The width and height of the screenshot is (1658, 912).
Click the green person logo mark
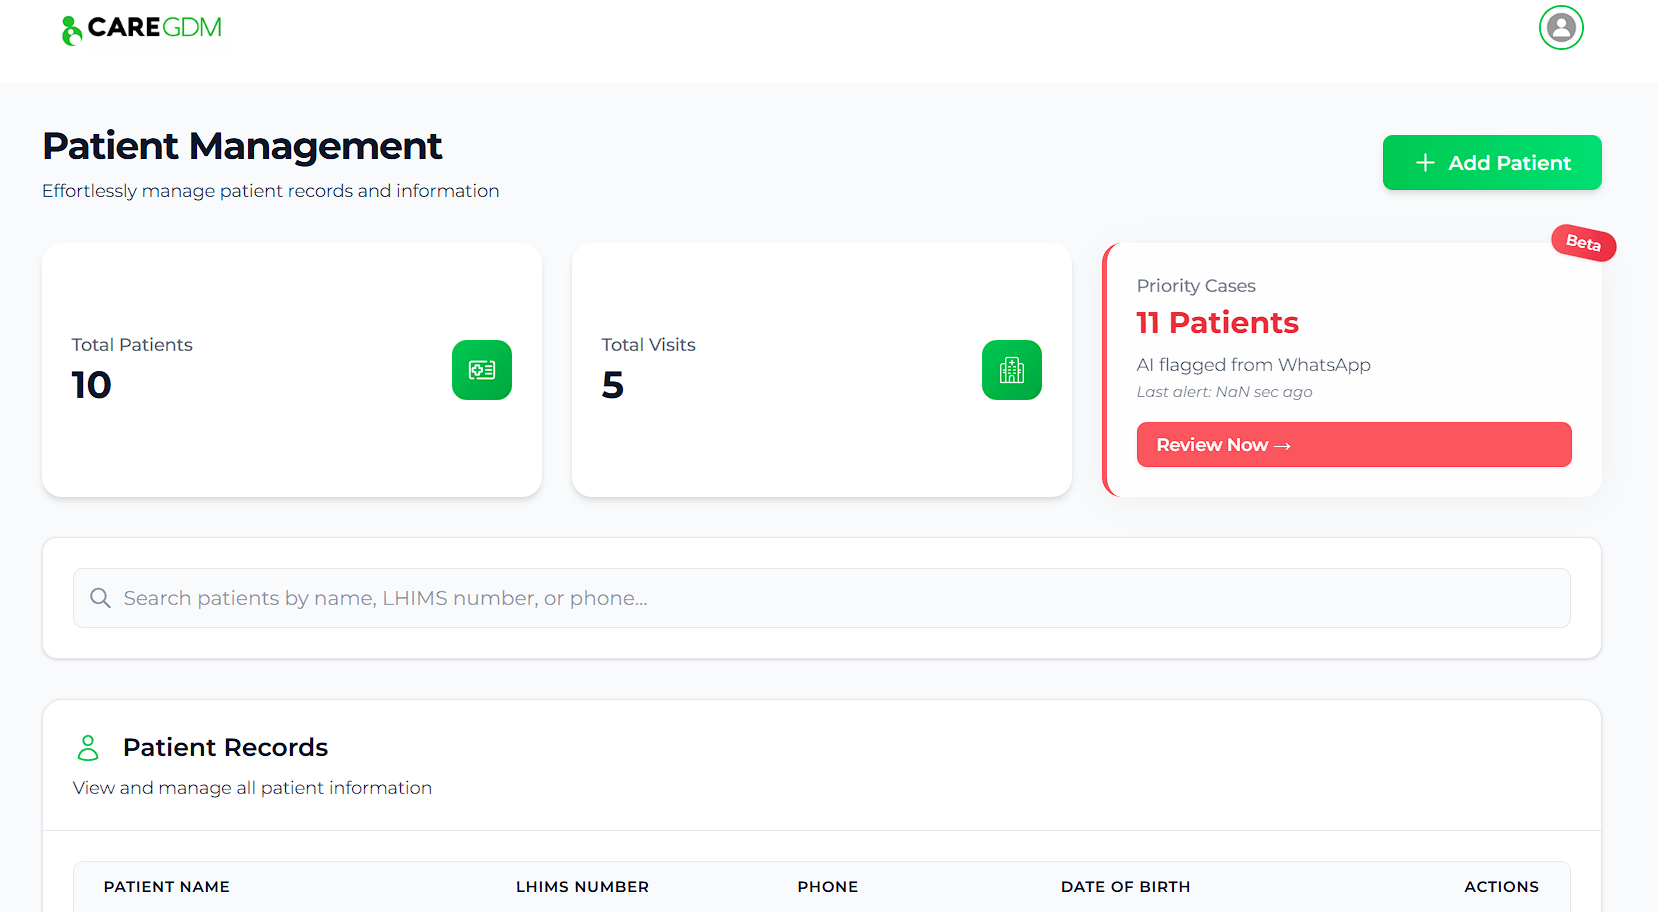(x=69, y=28)
